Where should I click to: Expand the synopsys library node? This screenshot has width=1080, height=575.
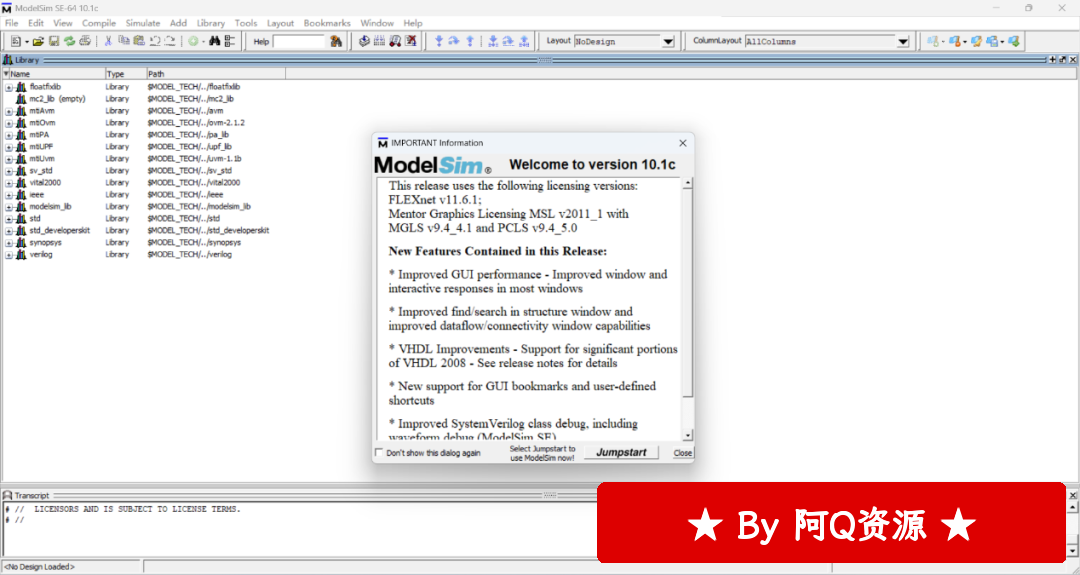coord(9,243)
